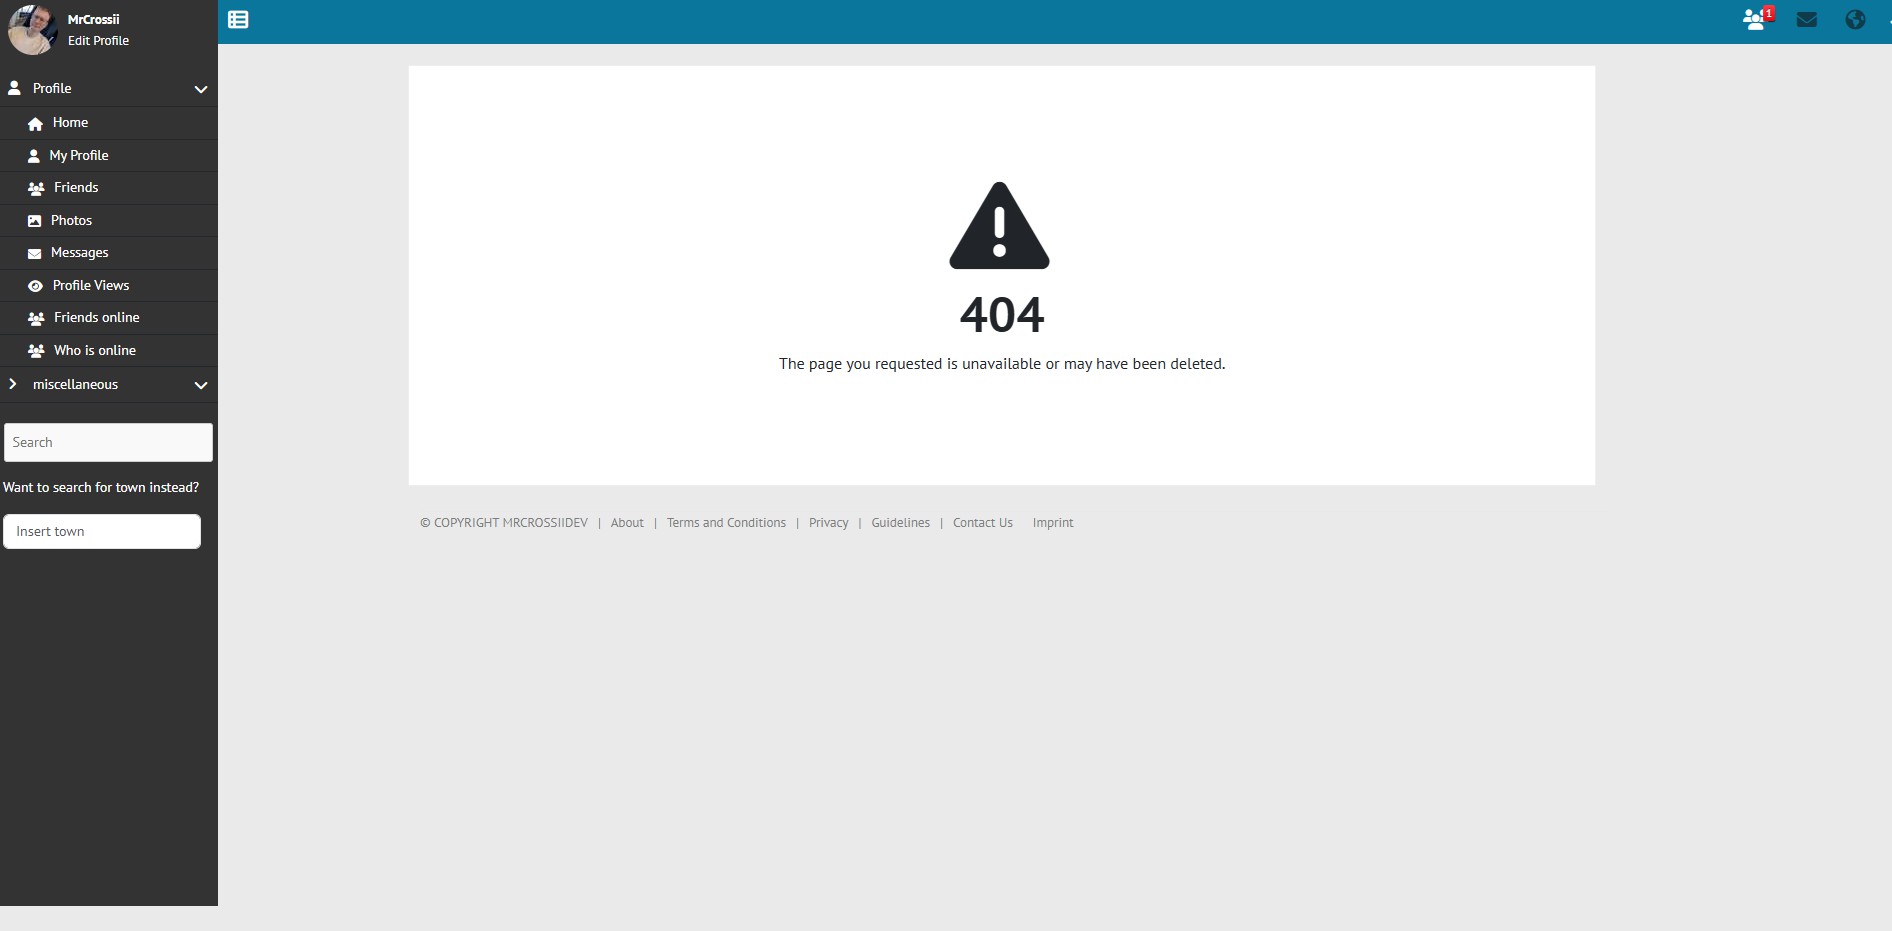Click the Friends online people icon
The width and height of the screenshot is (1892, 931).
point(36,318)
